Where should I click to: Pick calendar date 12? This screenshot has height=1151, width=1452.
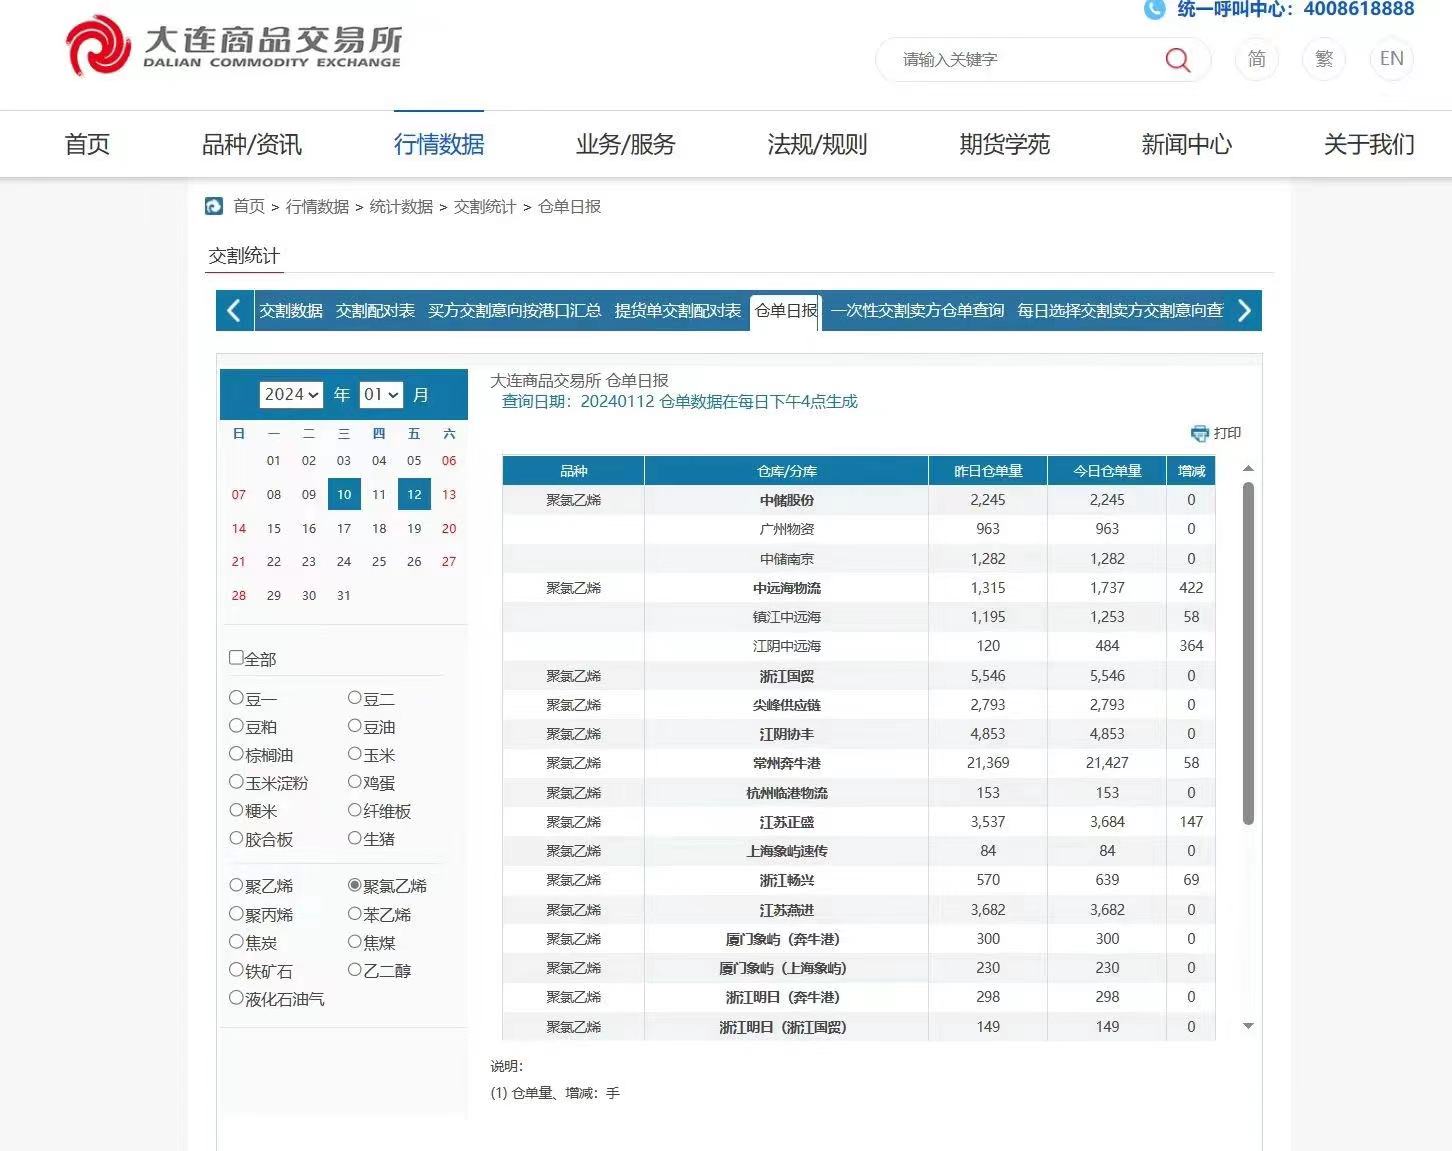point(414,494)
